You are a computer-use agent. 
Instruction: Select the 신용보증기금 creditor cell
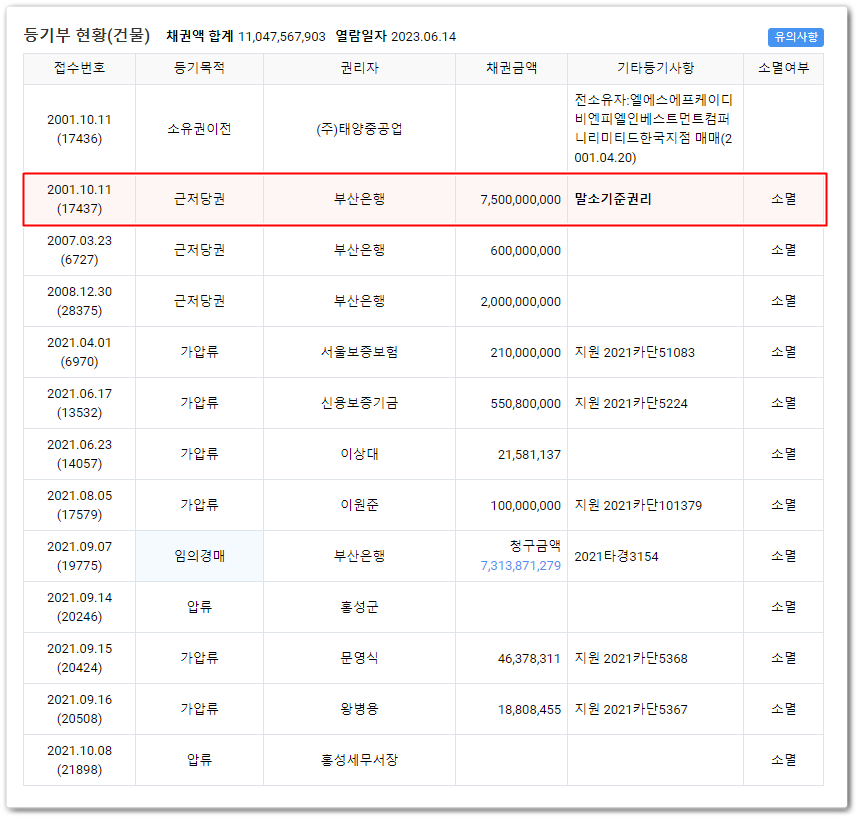(x=359, y=403)
